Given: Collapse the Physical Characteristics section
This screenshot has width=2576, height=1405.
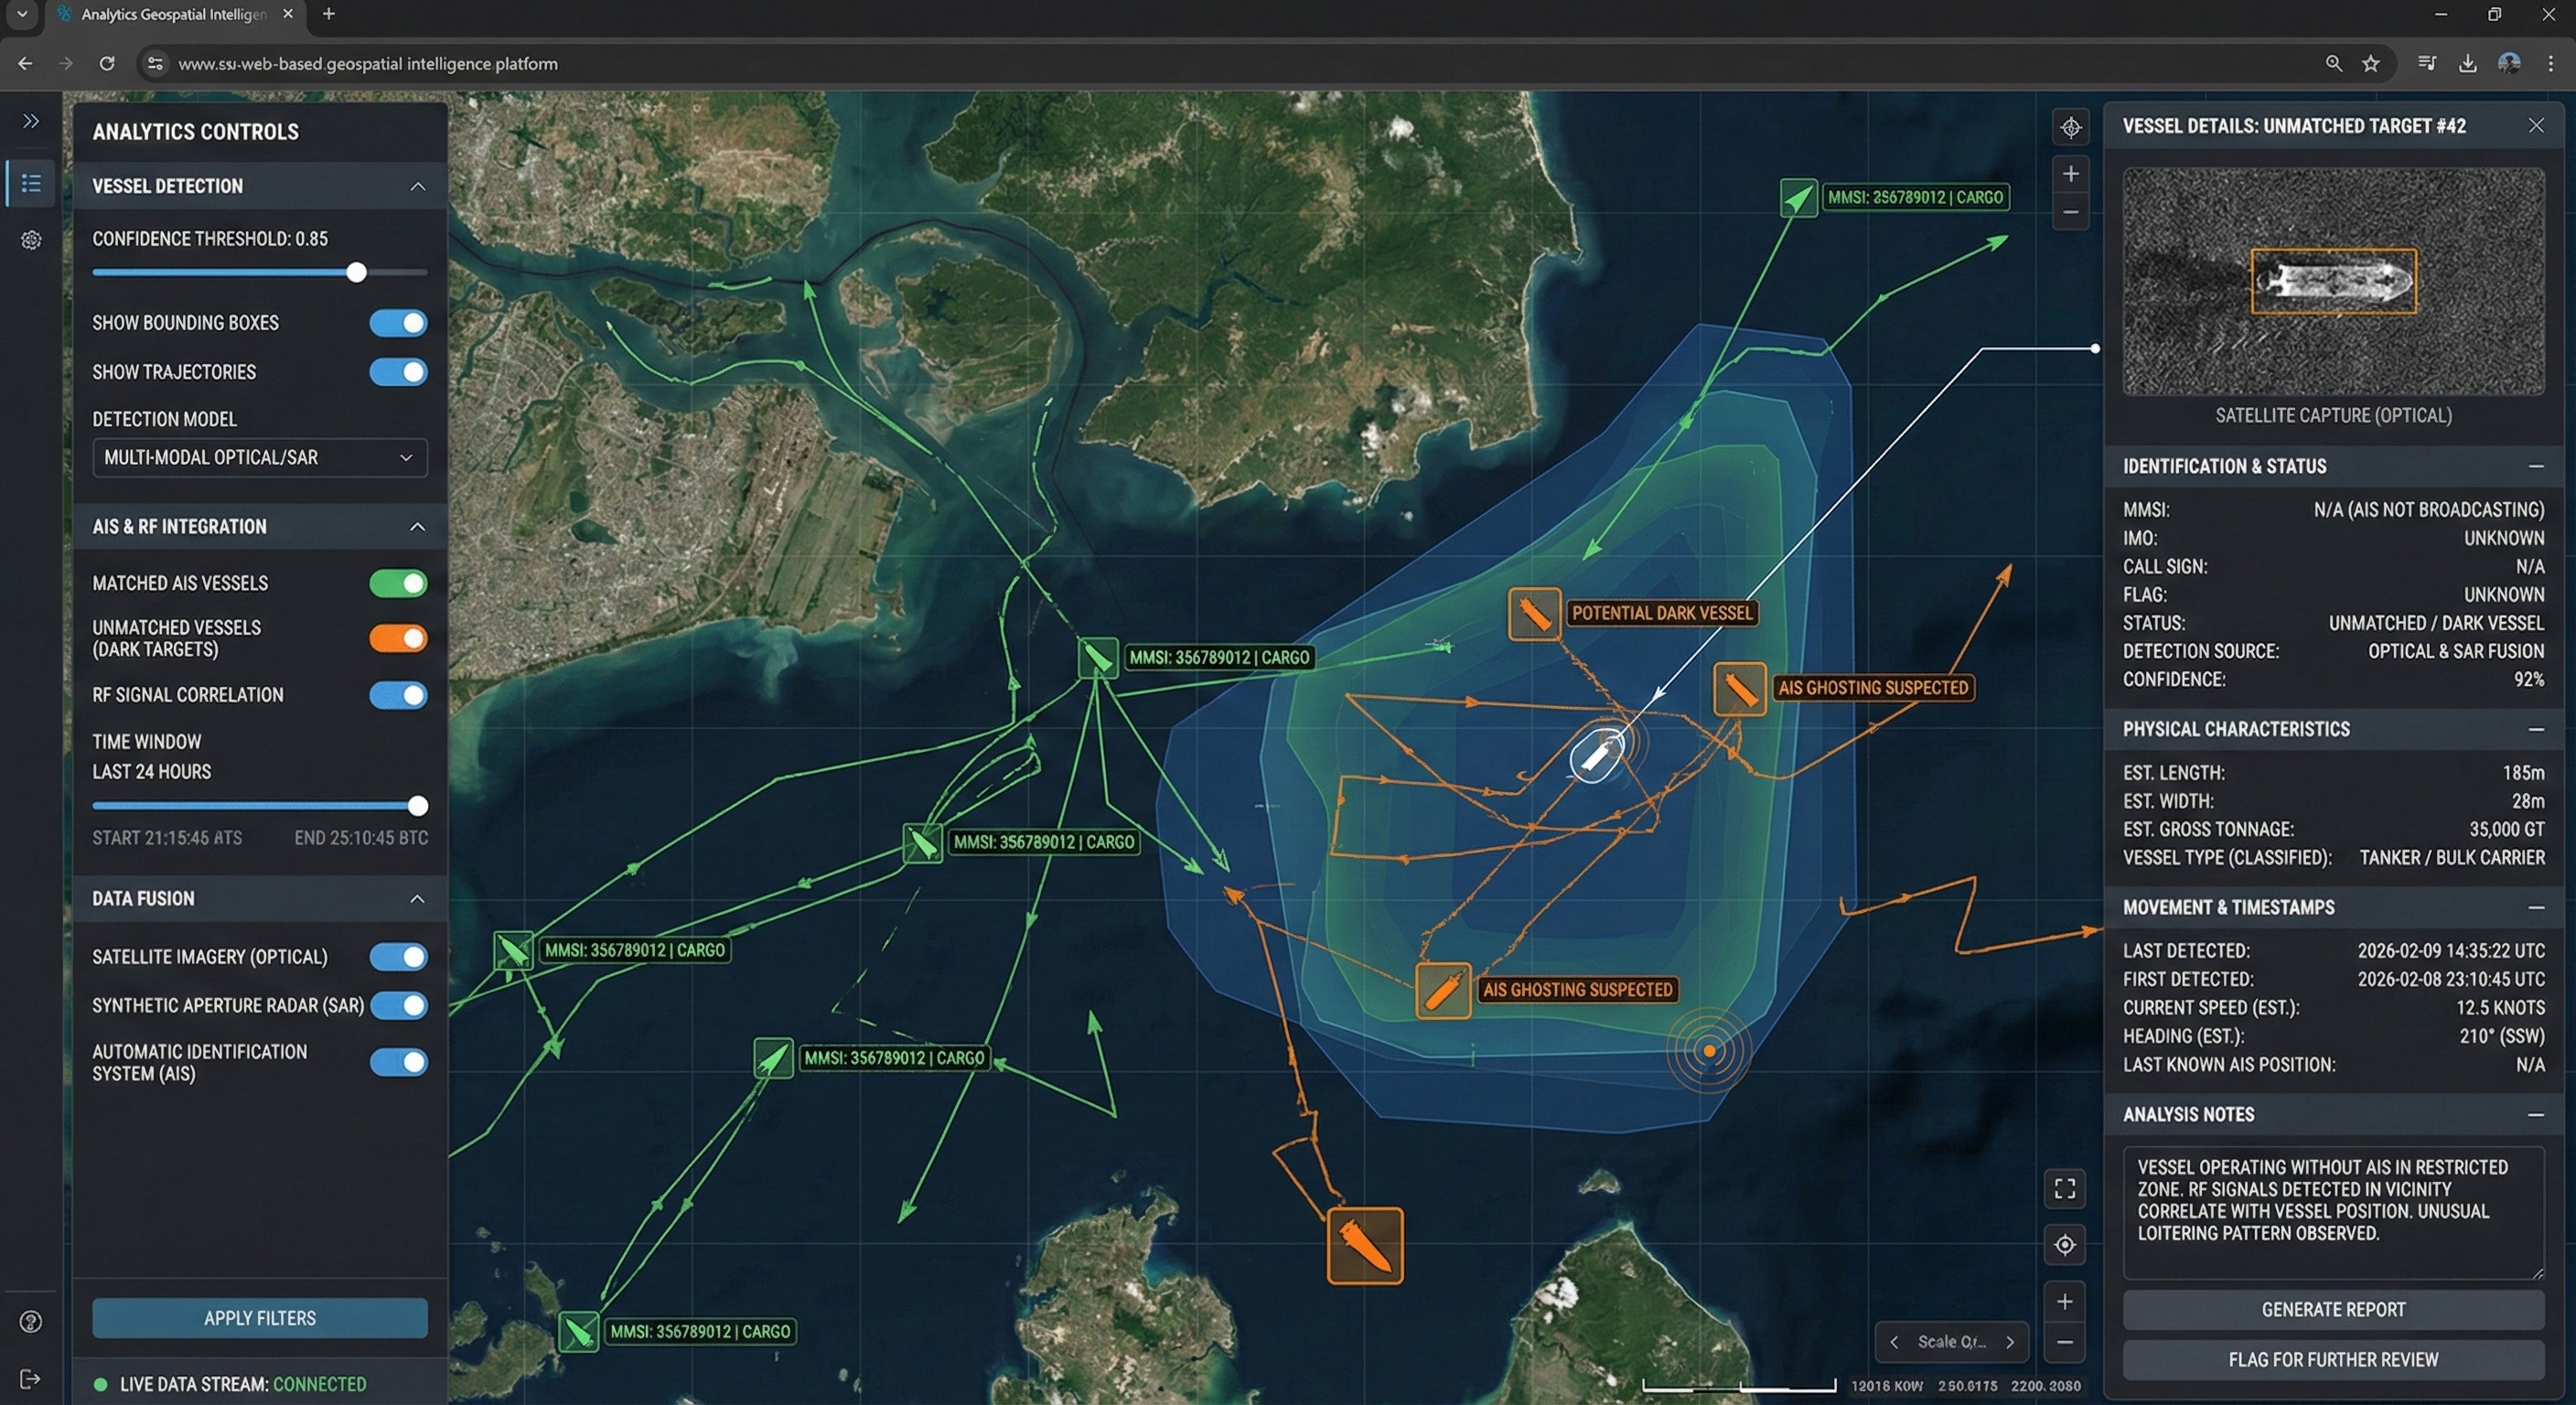Looking at the screenshot, I should pos(2535,729).
